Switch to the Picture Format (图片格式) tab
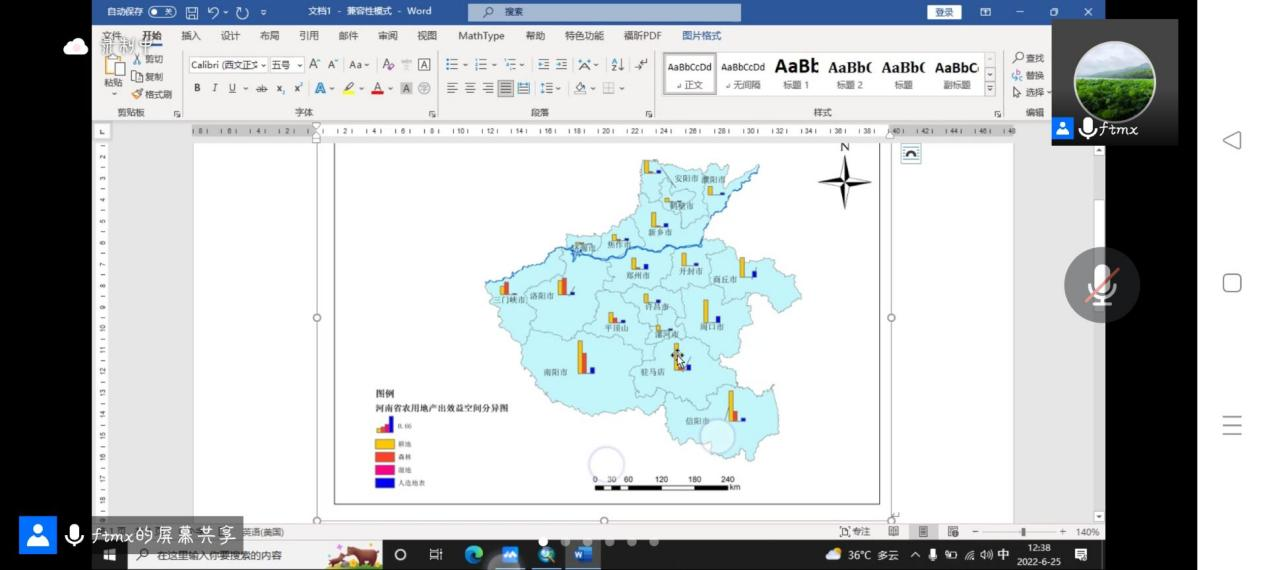 click(x=701, y=36)
